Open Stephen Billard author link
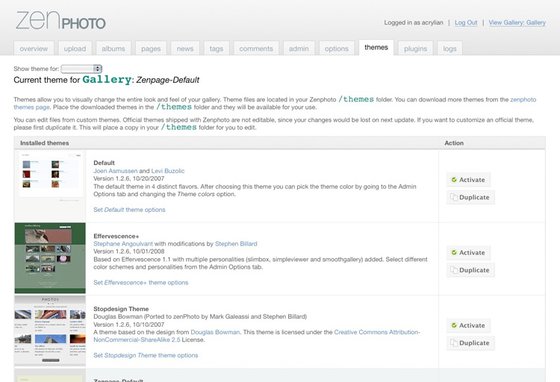560x382 pixels. click(x=236, y=244)
